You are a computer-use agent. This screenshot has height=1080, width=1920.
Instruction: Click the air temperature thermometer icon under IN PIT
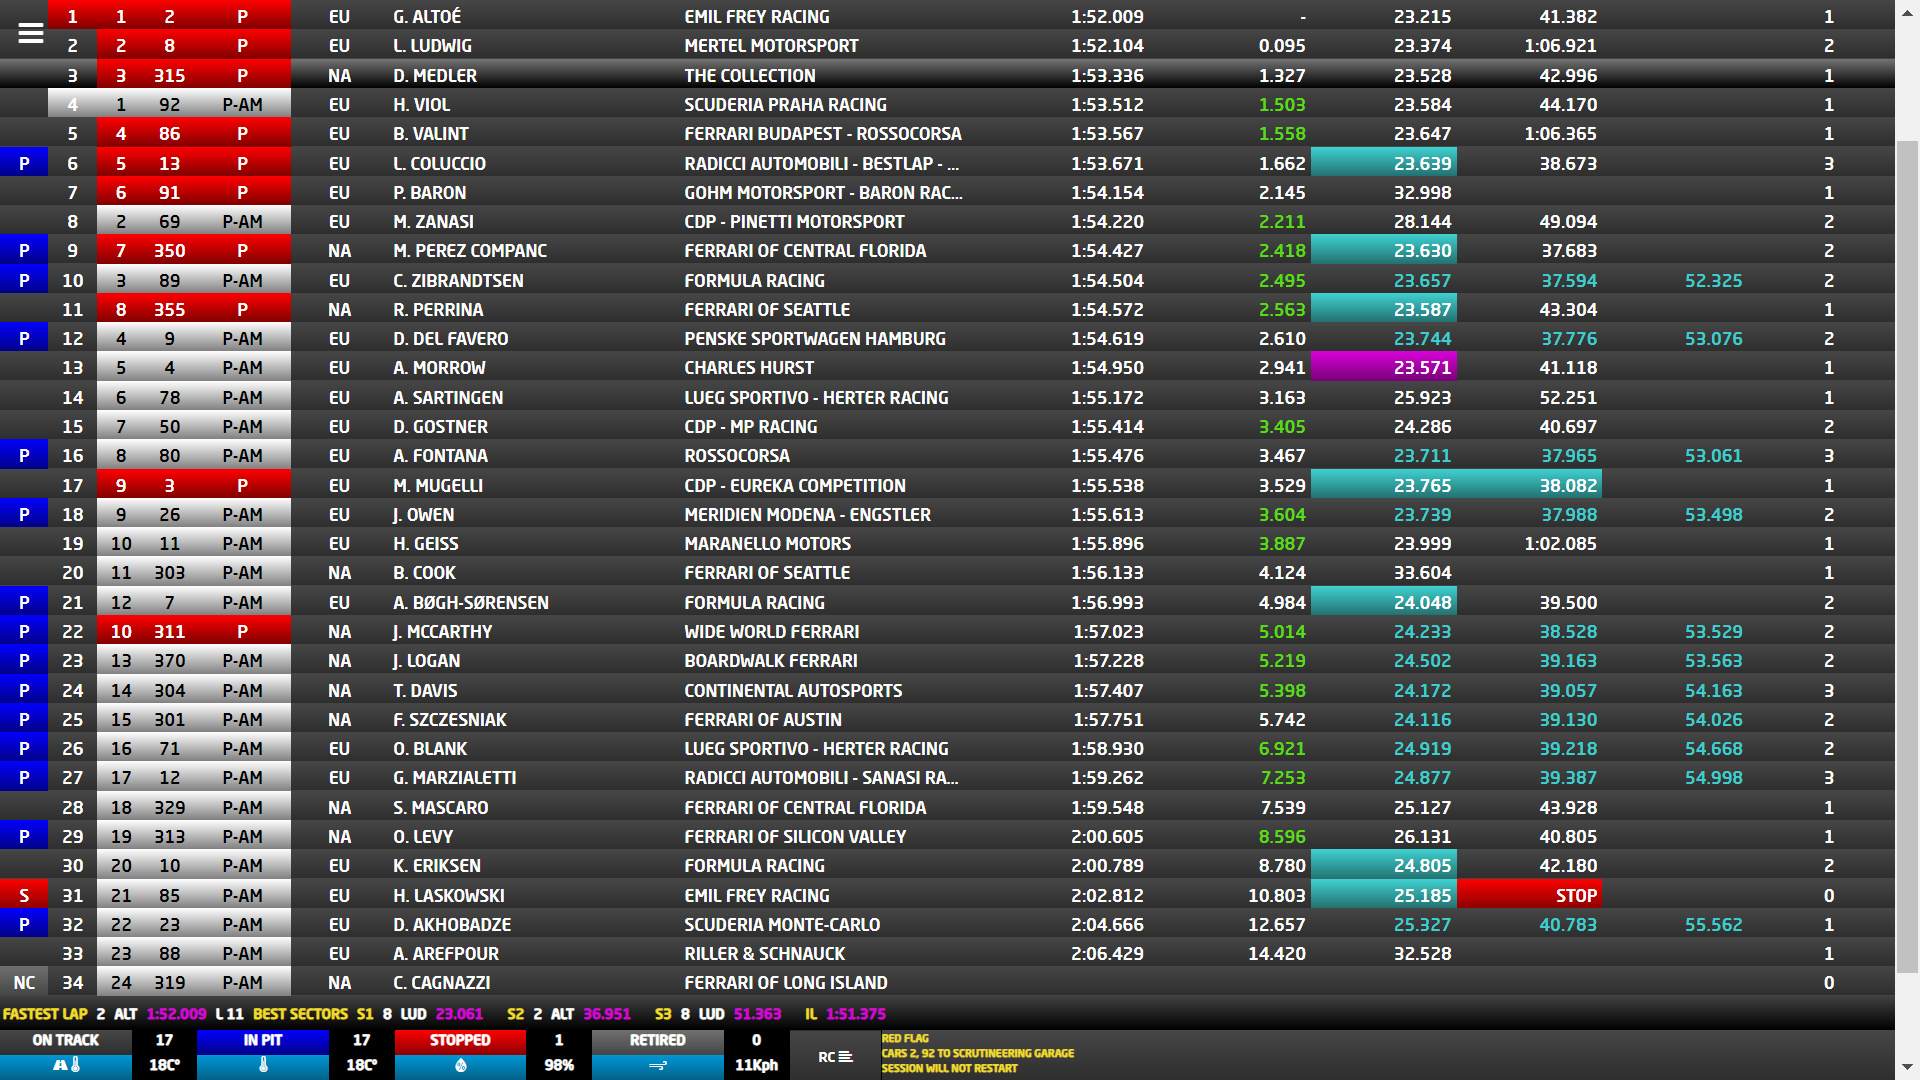(x=263, y=1065)
